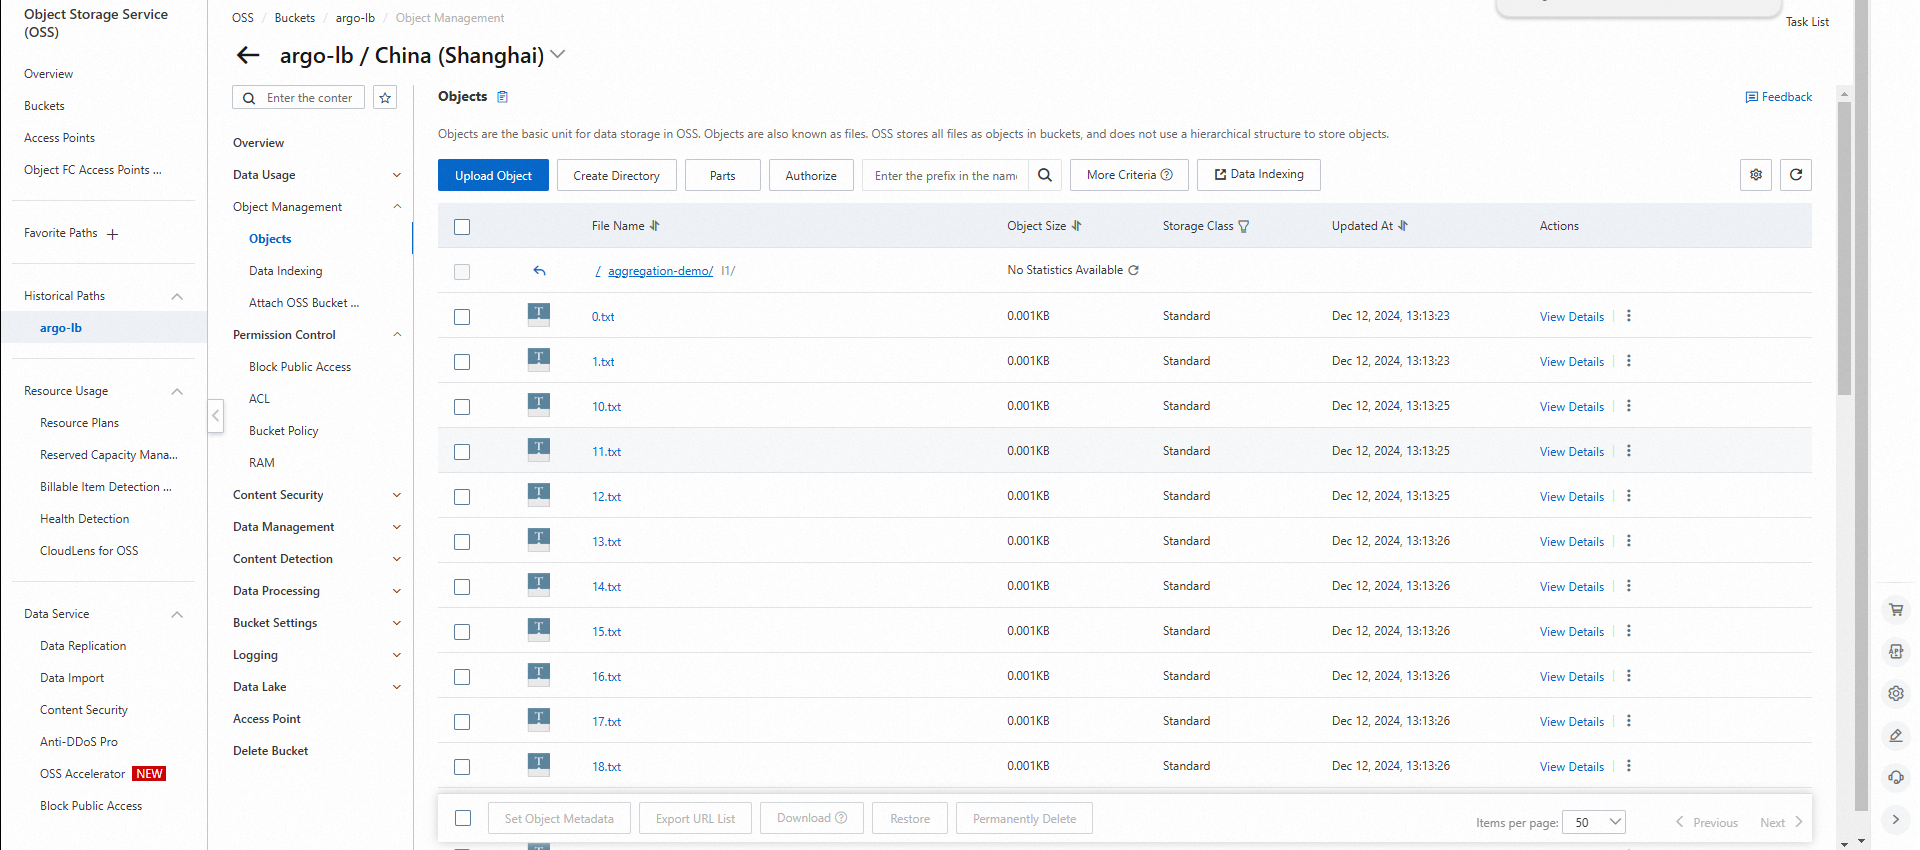Toggle the select-all checkbox in bottom action bar
The height and width of the screenshot is (850, 1920).
(x=463, y=818)
